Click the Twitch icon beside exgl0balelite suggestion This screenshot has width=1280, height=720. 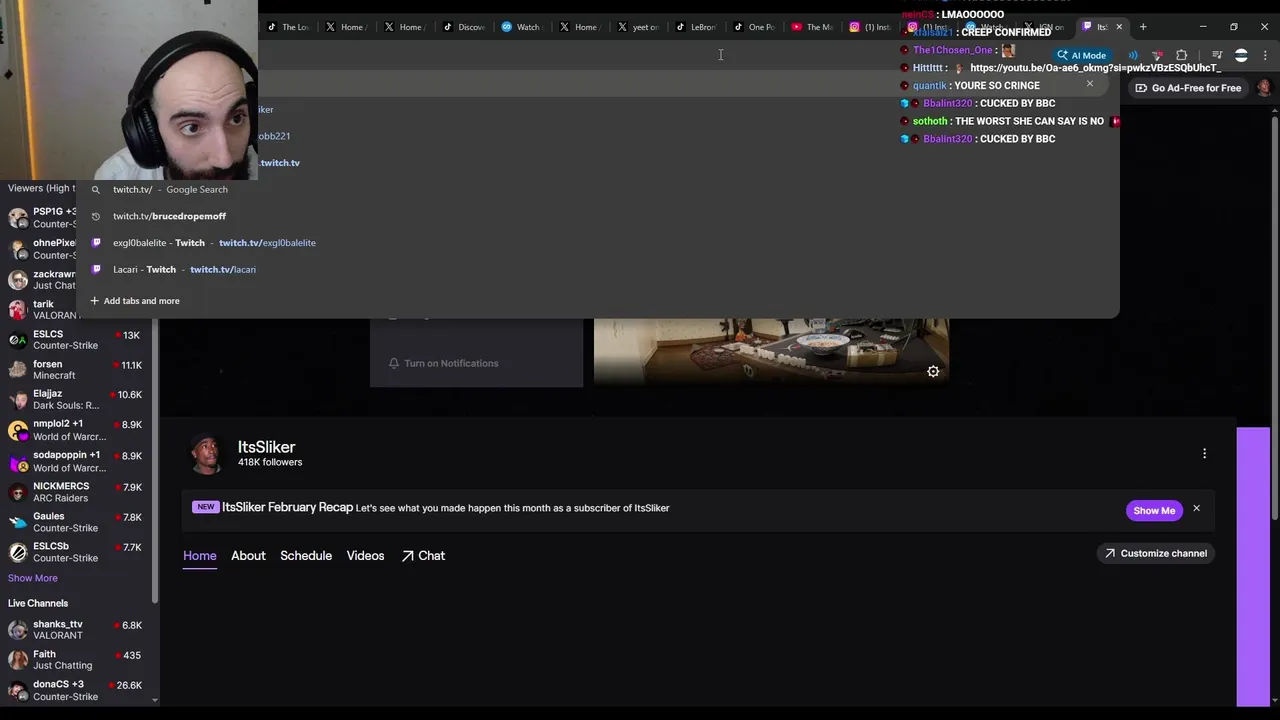click(x=96, y=243)
